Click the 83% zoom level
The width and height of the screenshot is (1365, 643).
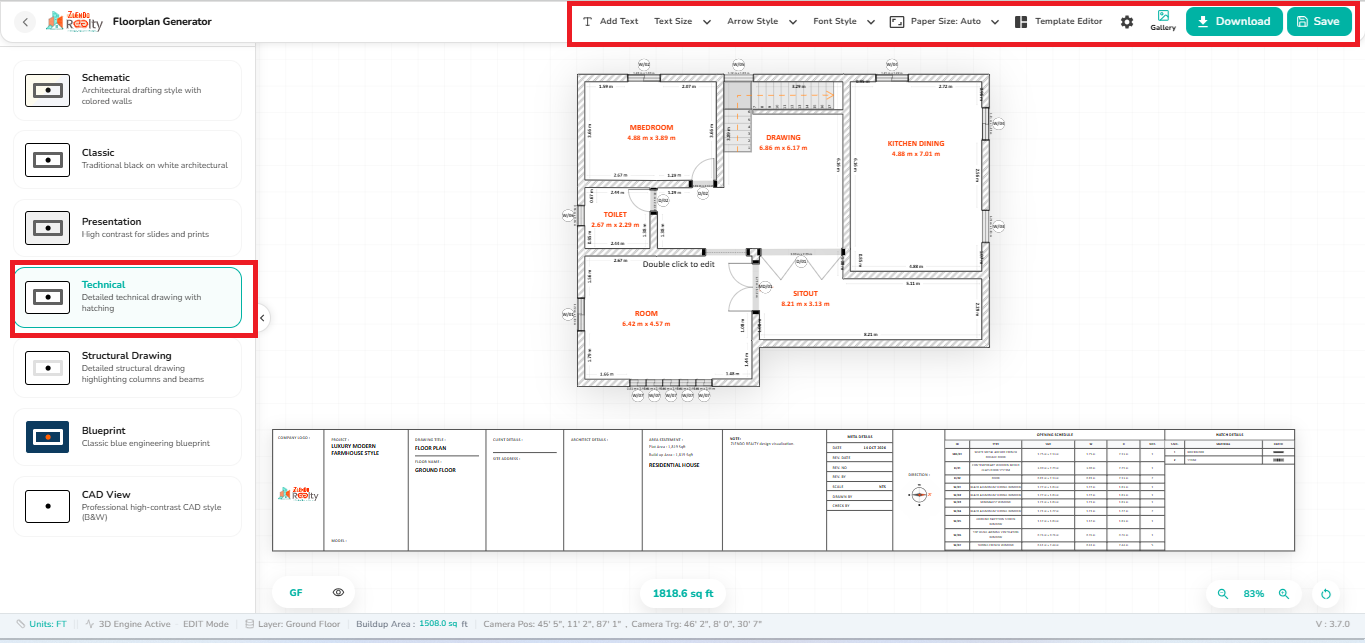1253,594
